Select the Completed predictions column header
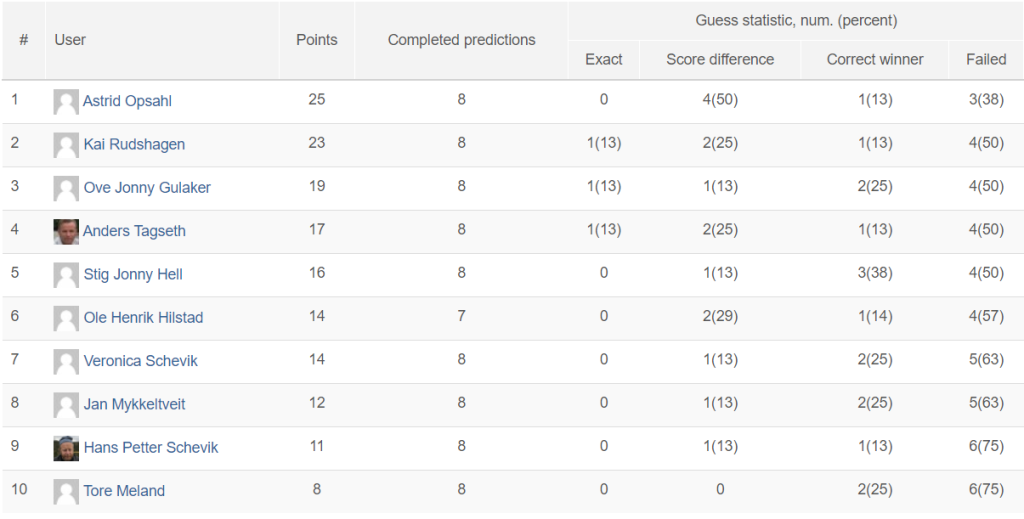 coord(462,40)
